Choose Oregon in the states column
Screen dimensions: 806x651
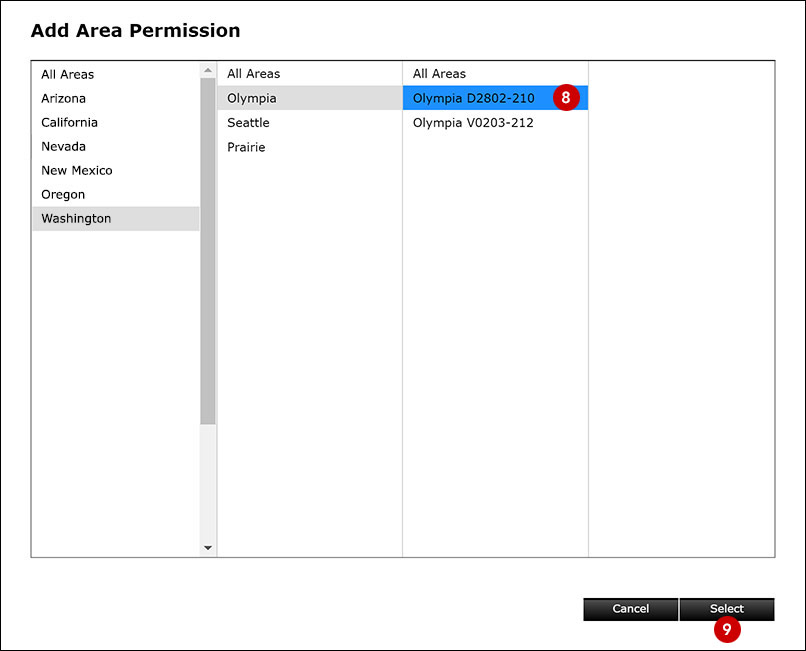click(x=63, y=194)
